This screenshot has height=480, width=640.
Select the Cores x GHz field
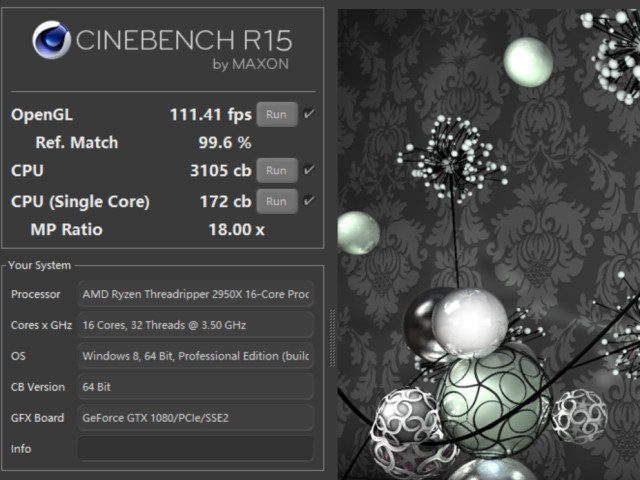[x=195, y=325]
